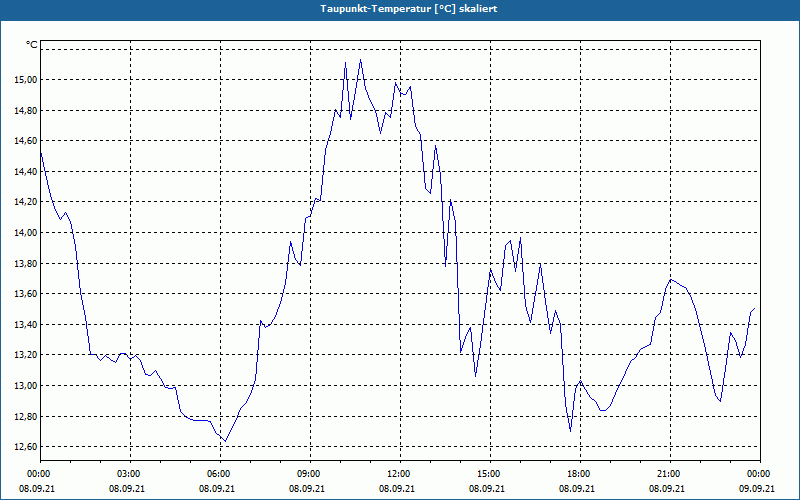The image size is (800, 500).
Task: Click the 18:00 time label
Action: point(580,474)
